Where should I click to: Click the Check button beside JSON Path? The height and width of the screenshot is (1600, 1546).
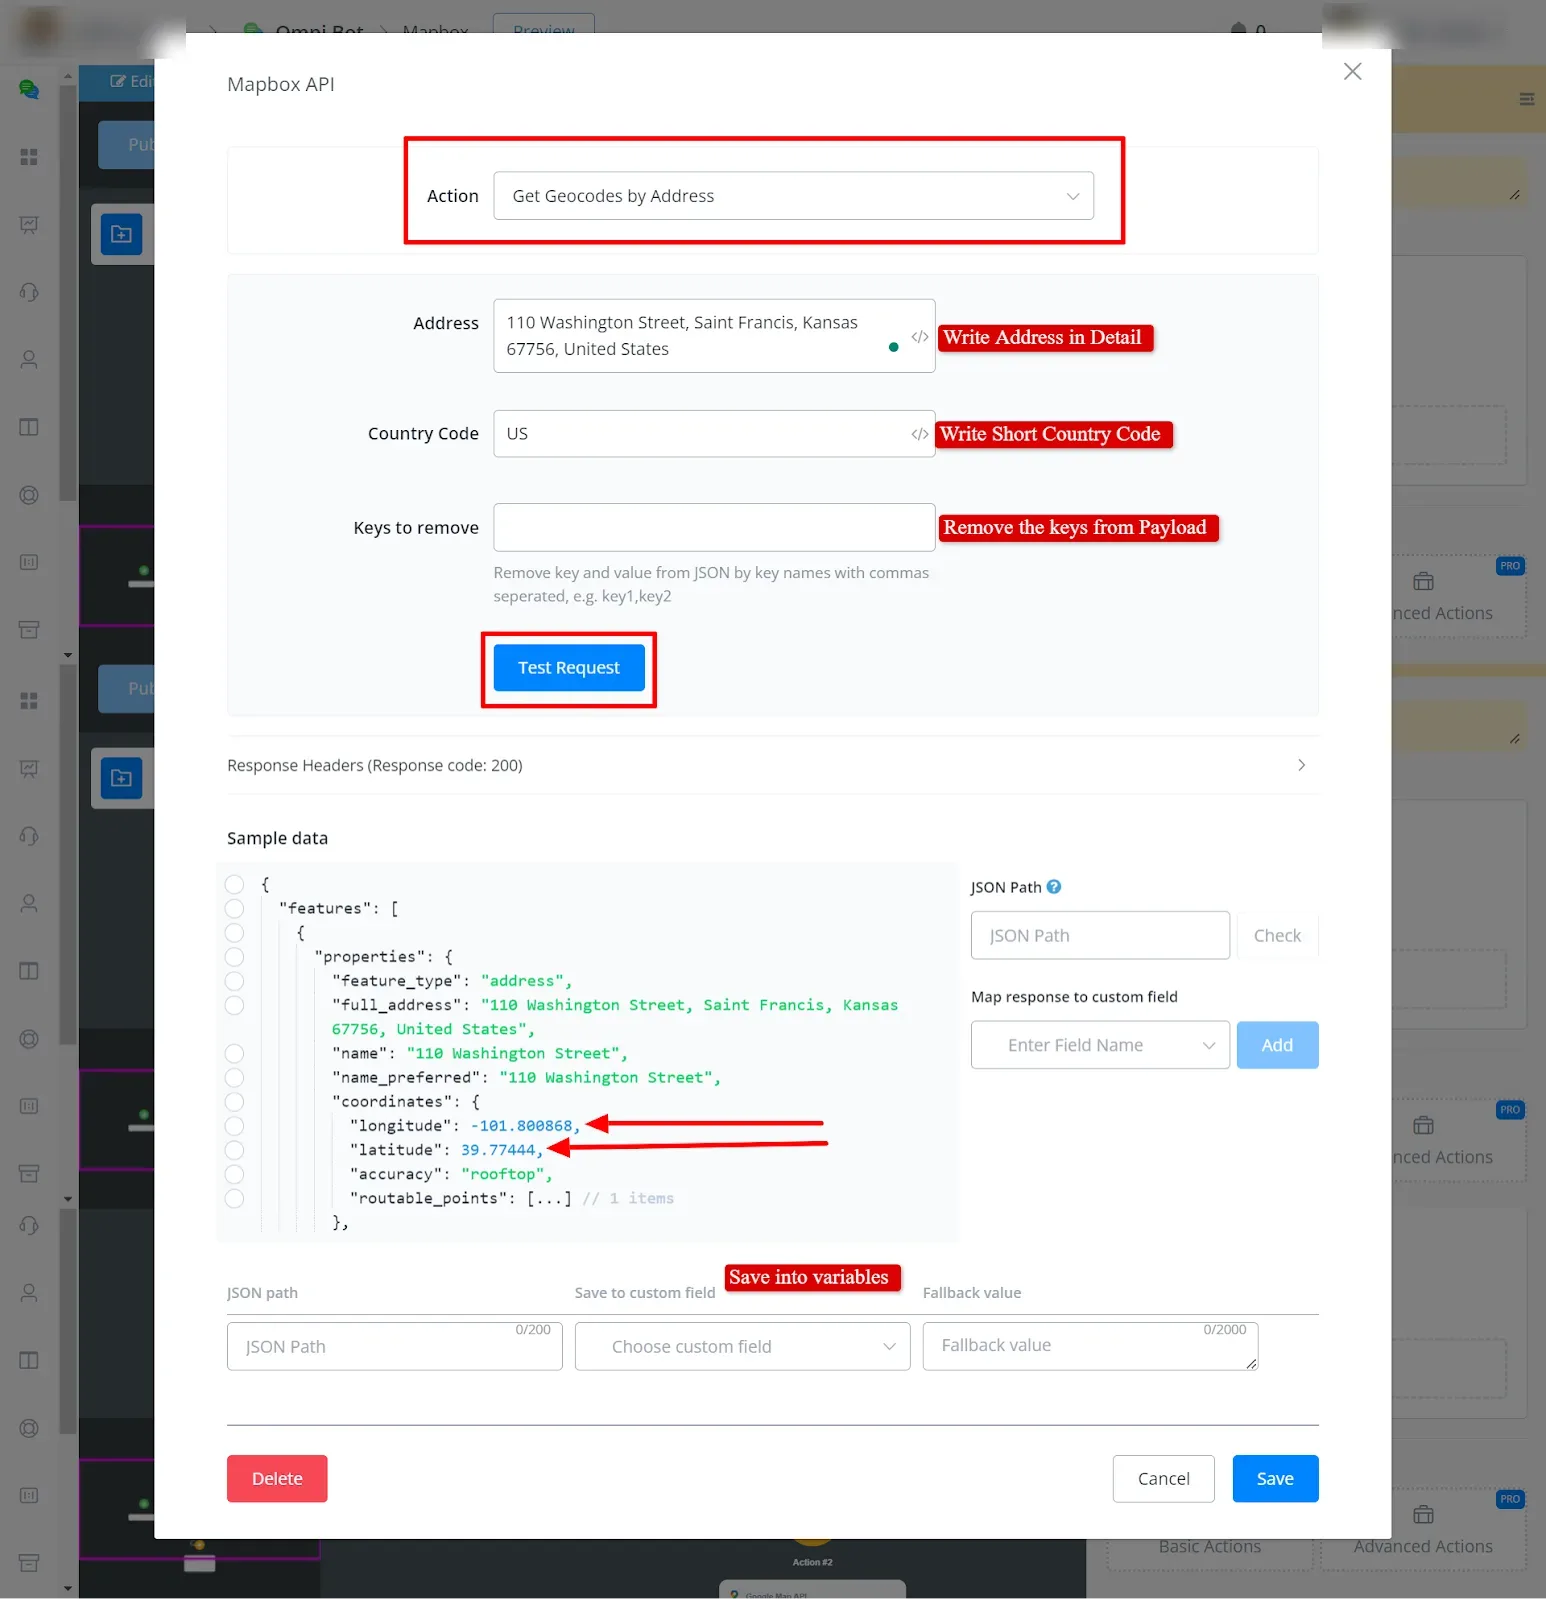pyautogui.click(x=1277, y=935)
